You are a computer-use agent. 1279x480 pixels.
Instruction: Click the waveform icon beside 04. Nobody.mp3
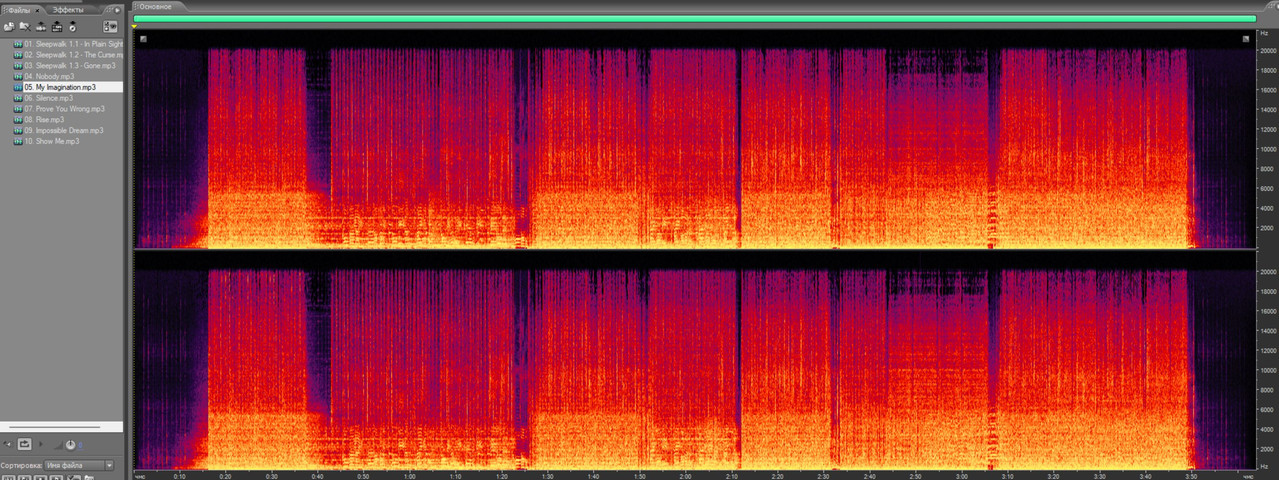click(18, 76)
